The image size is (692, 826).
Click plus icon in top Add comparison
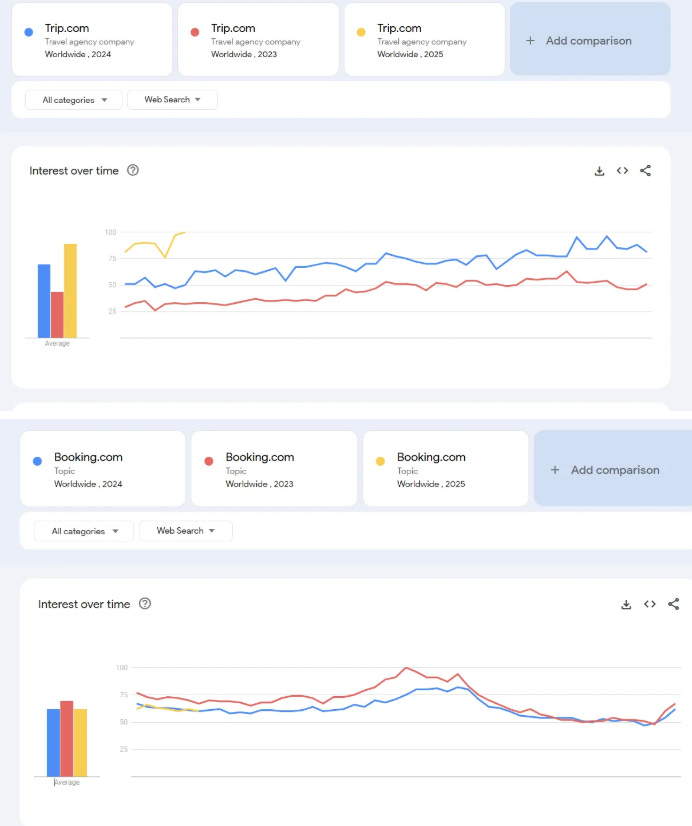click(x=530, y=41)
